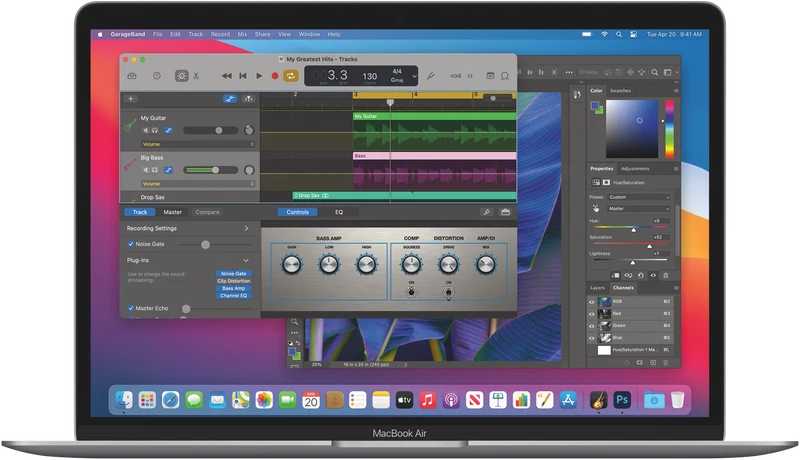Click the Bass Amp Gain knob

(292, 264)
